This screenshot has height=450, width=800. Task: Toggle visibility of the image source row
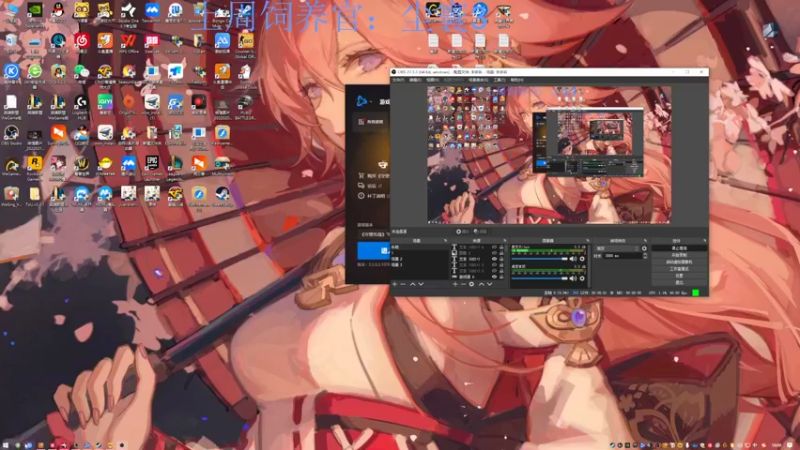(x=494, y=253)
